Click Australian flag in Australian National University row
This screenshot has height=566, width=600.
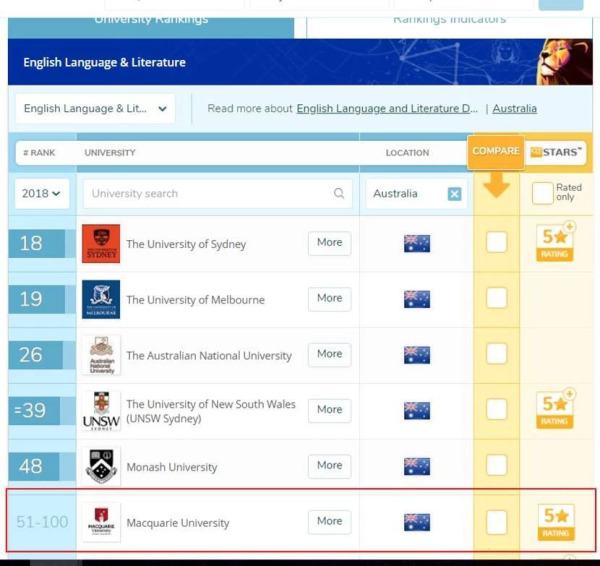pyautogui.click(x=417, y=355)
